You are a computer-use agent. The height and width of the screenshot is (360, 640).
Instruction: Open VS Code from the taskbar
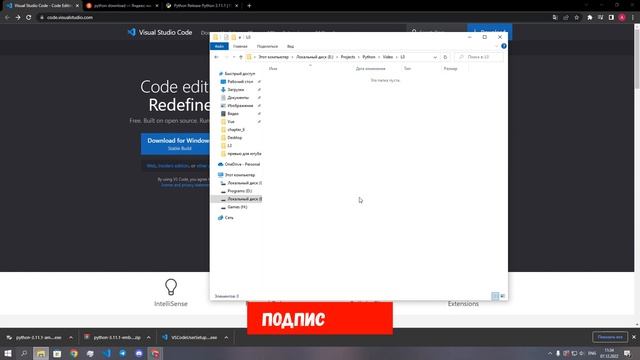coord(106,353)
